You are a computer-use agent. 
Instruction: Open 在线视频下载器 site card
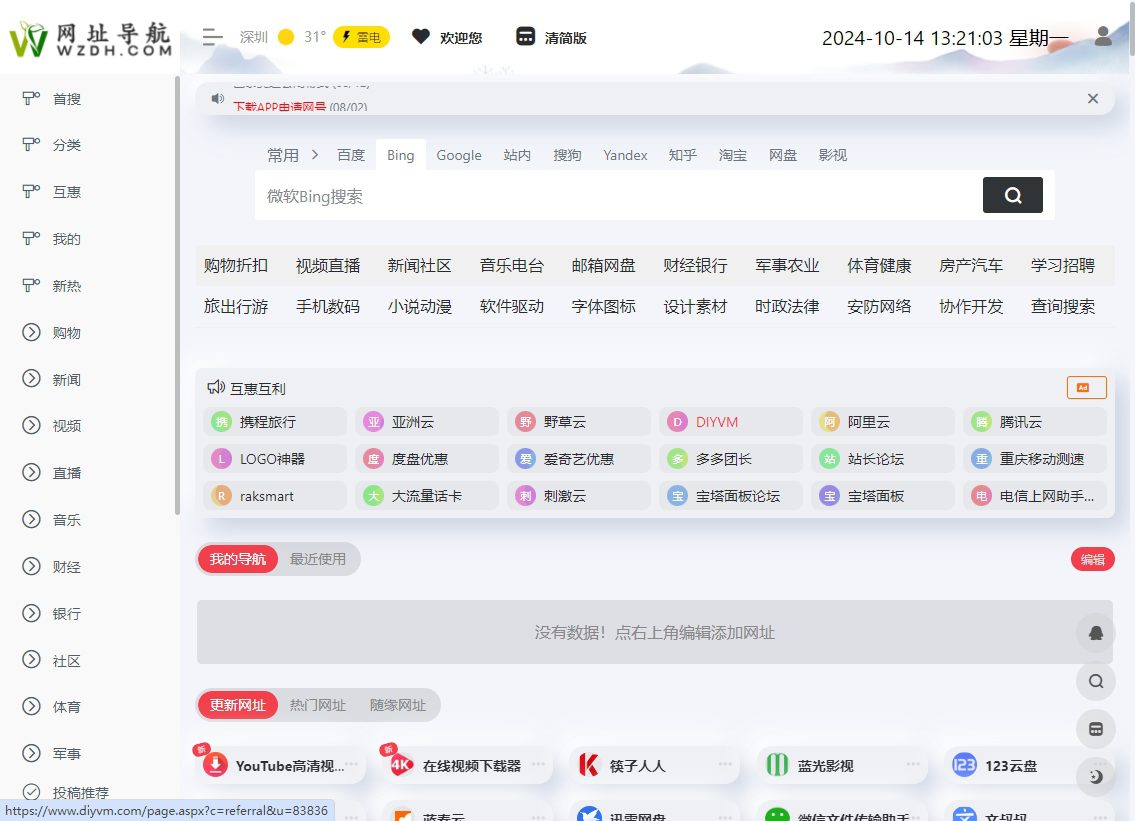click(468, 765)
